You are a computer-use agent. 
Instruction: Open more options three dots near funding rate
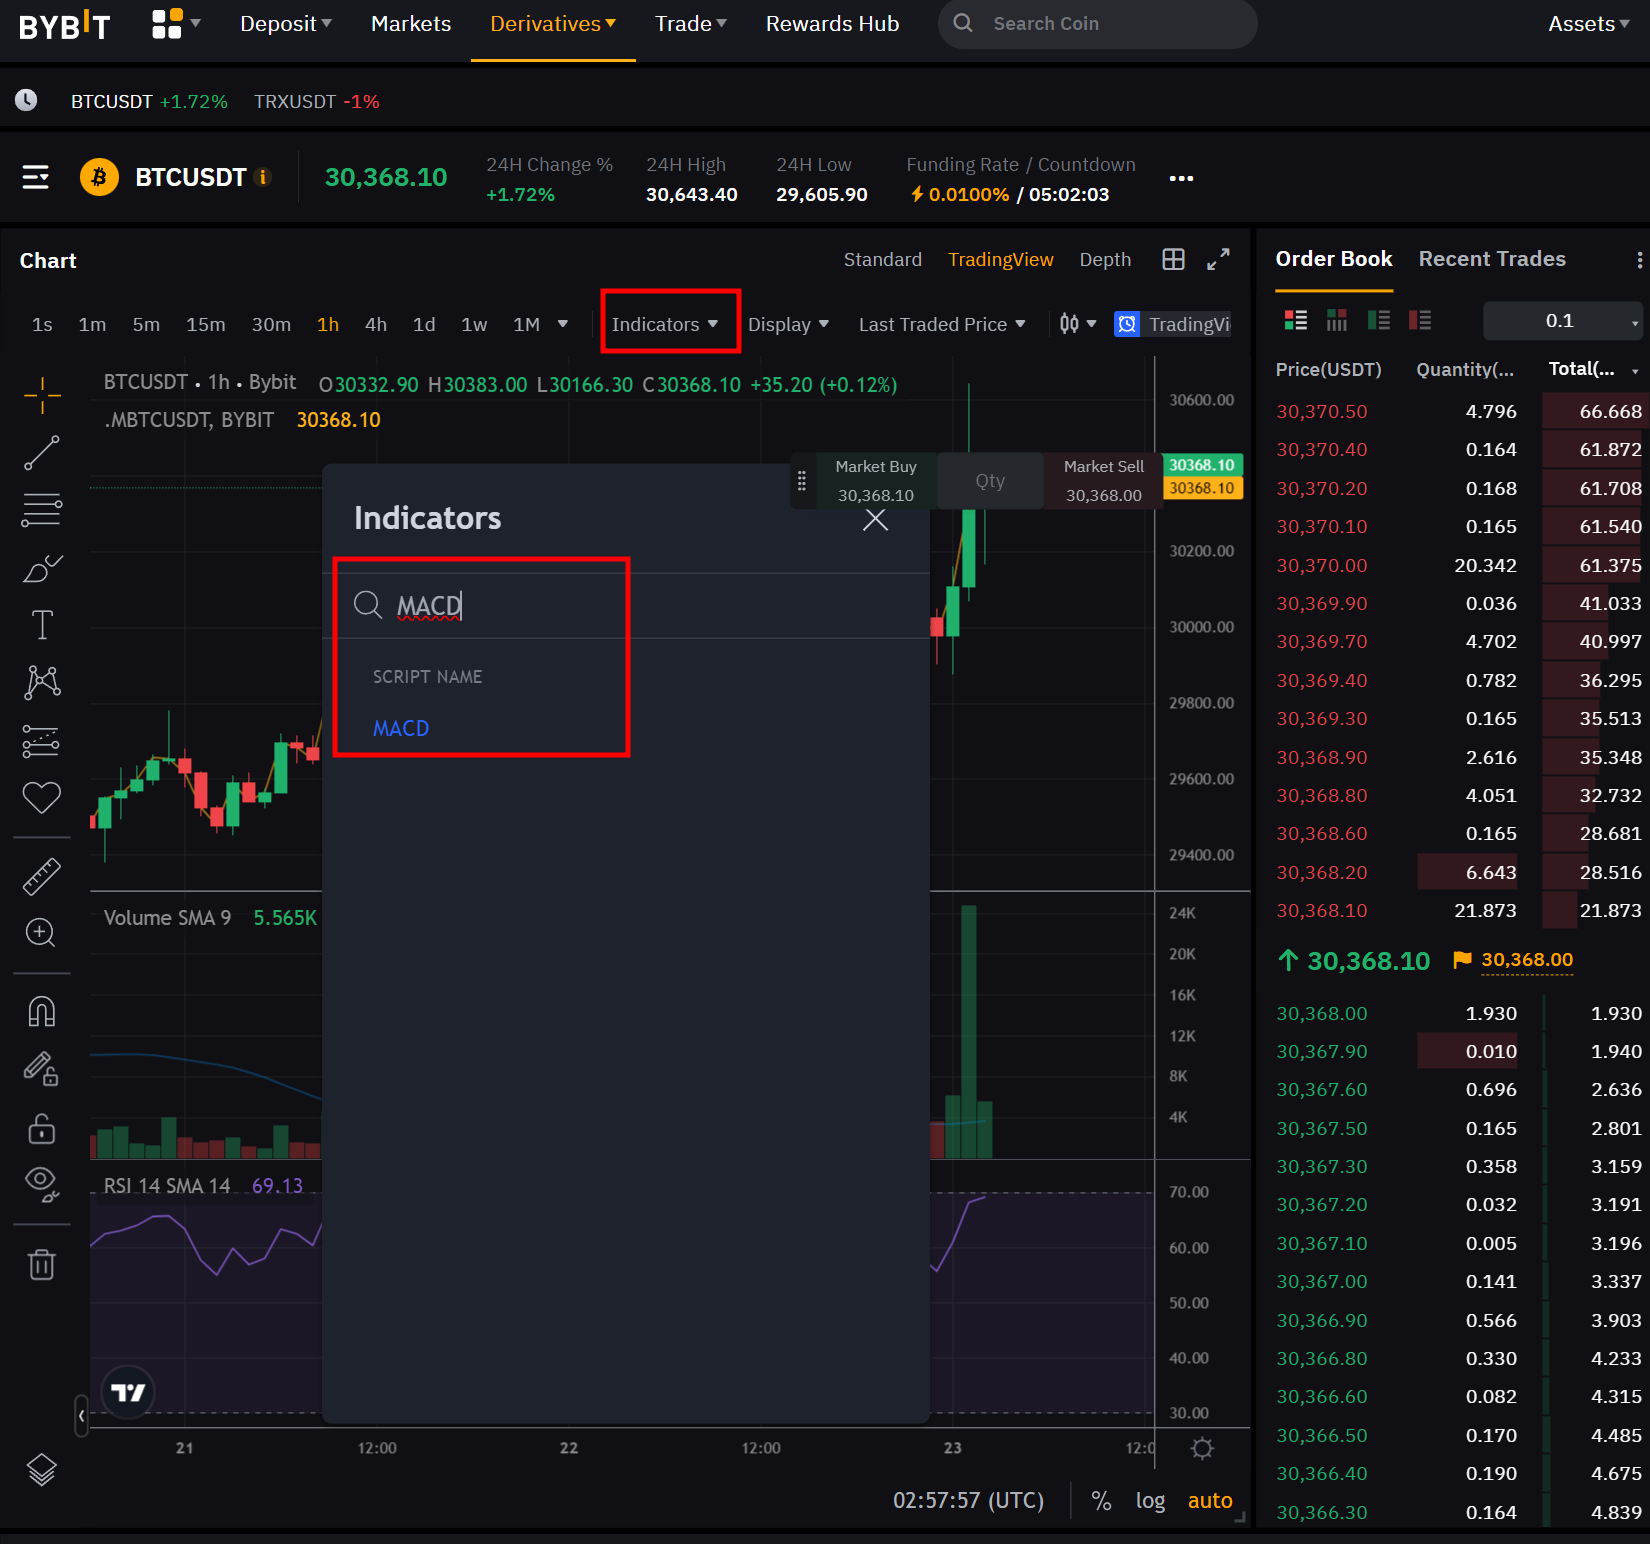coord(1182,179)
